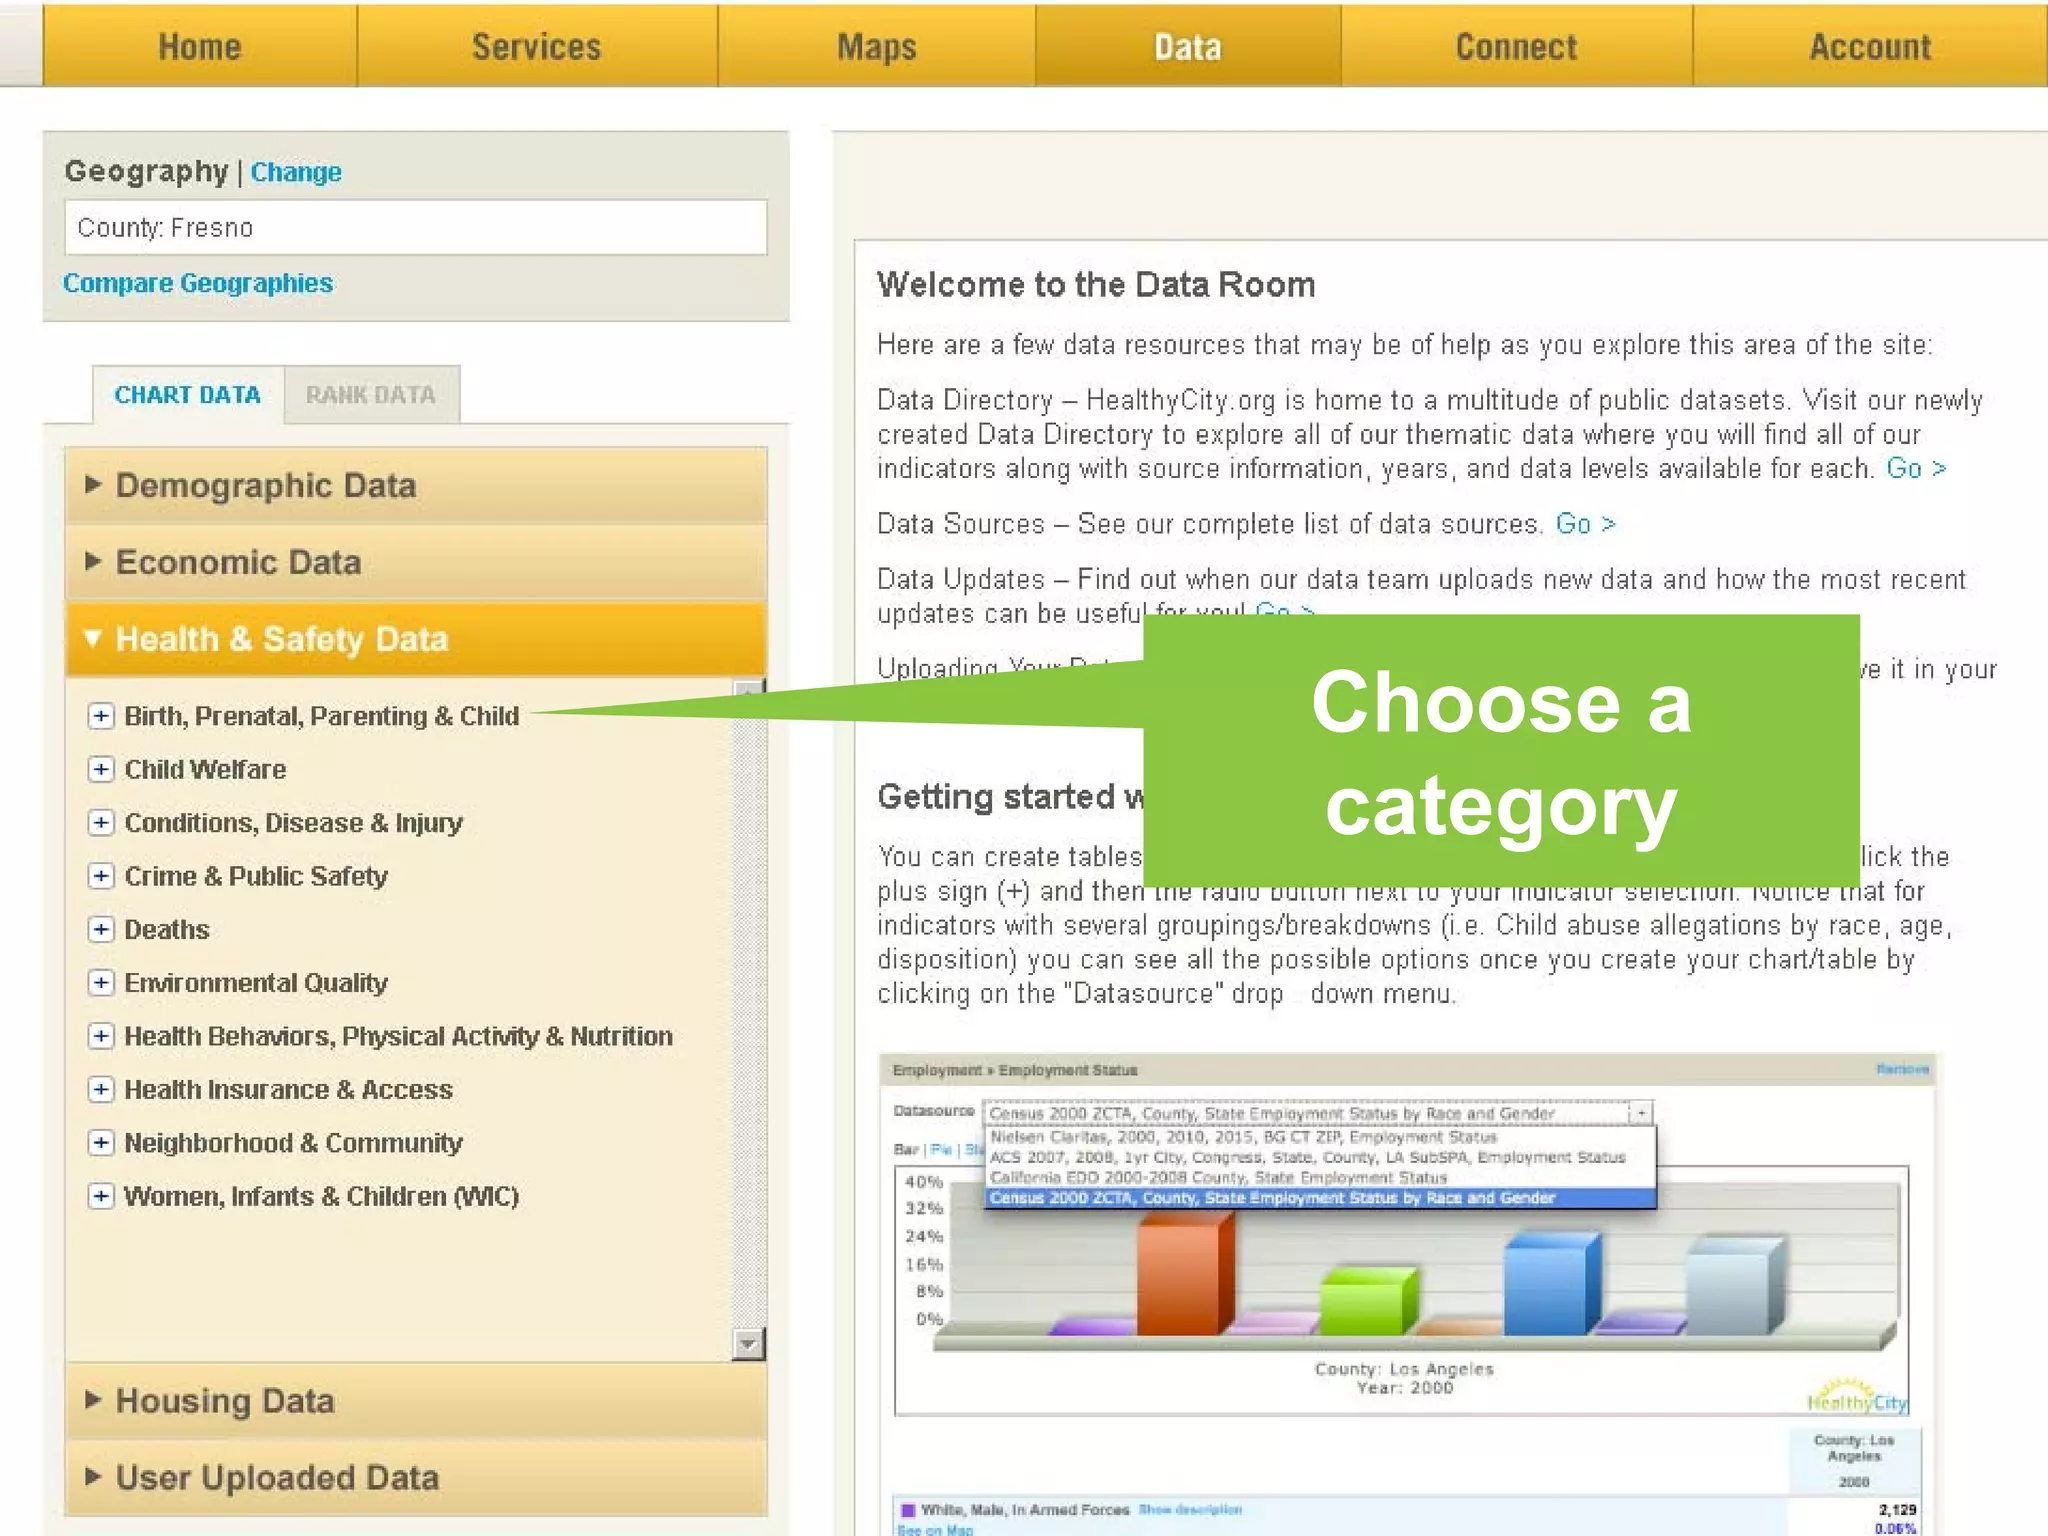Click the Change geography link
This screenshot has height=1536, width=2048.
click(x=296, y=172)
